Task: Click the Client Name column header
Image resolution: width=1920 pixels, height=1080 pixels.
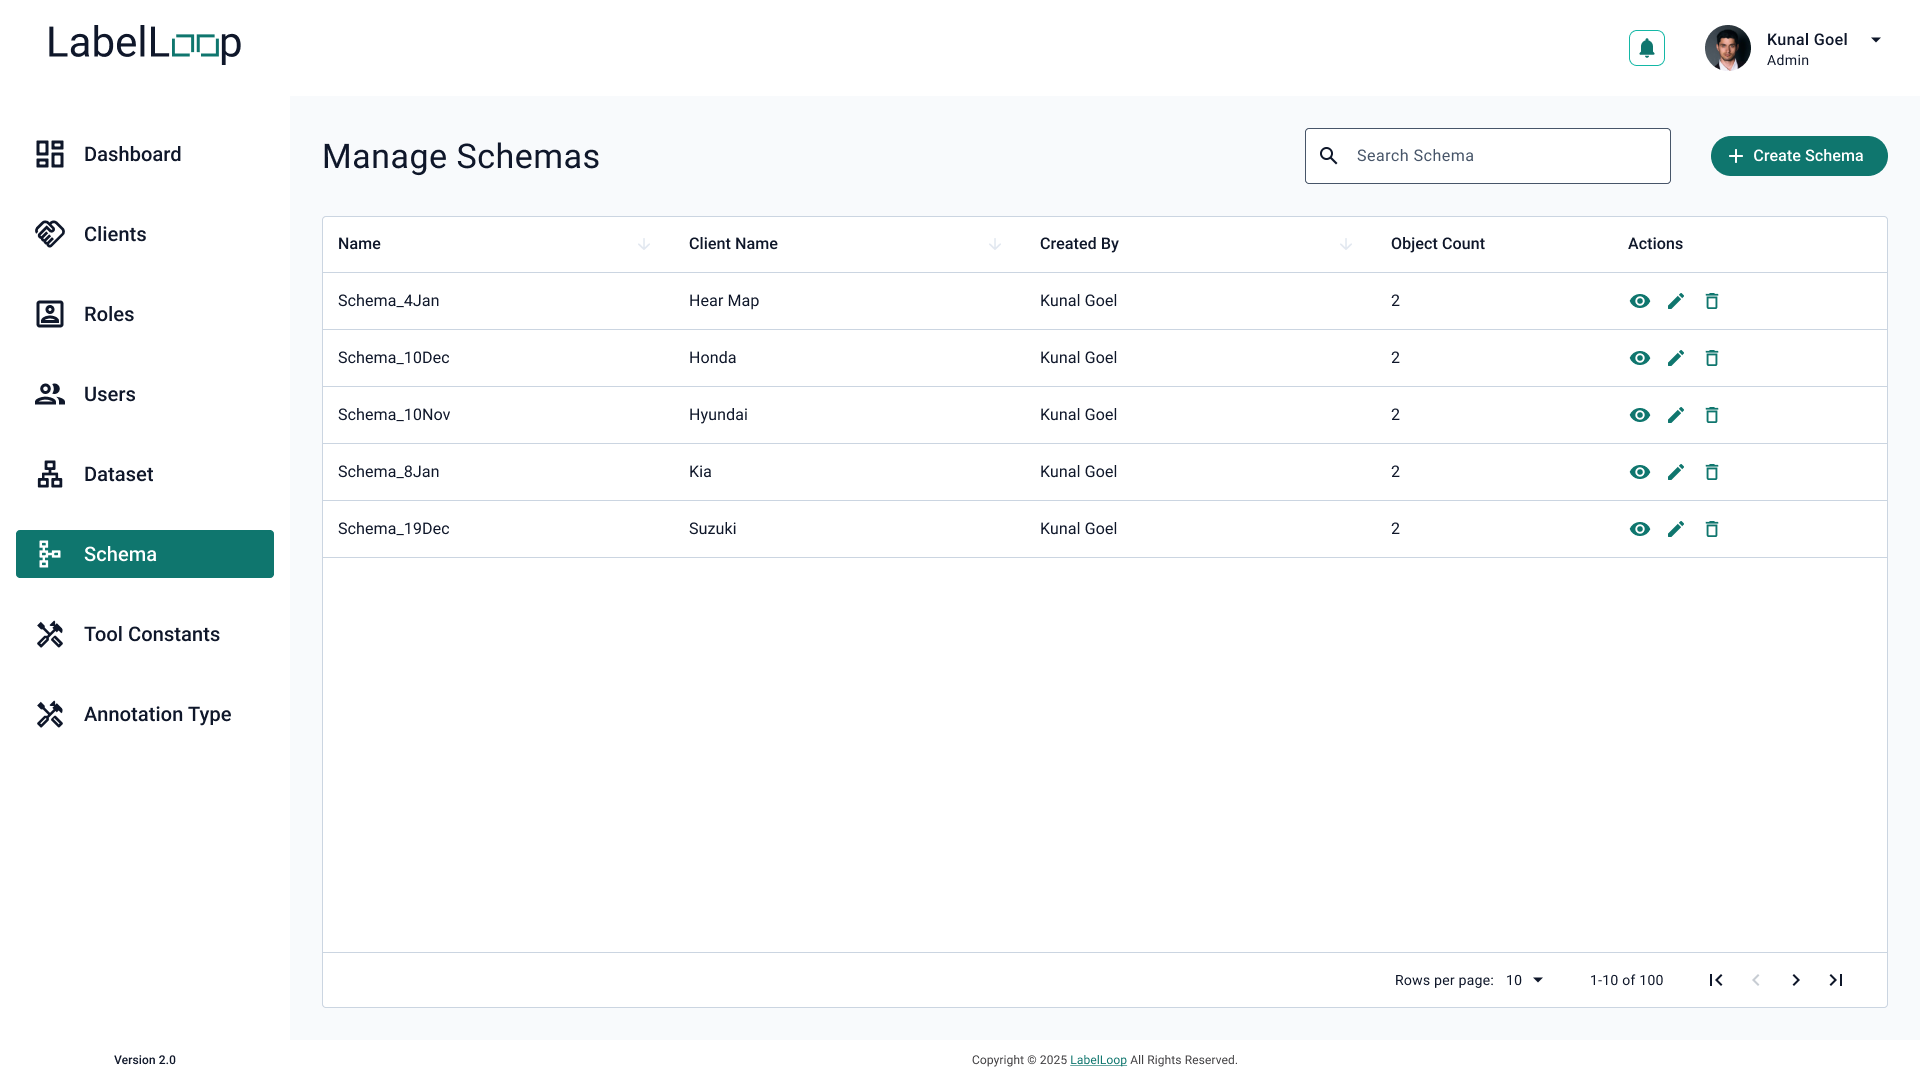Action: pyautogui.click(x=733, y=244)
